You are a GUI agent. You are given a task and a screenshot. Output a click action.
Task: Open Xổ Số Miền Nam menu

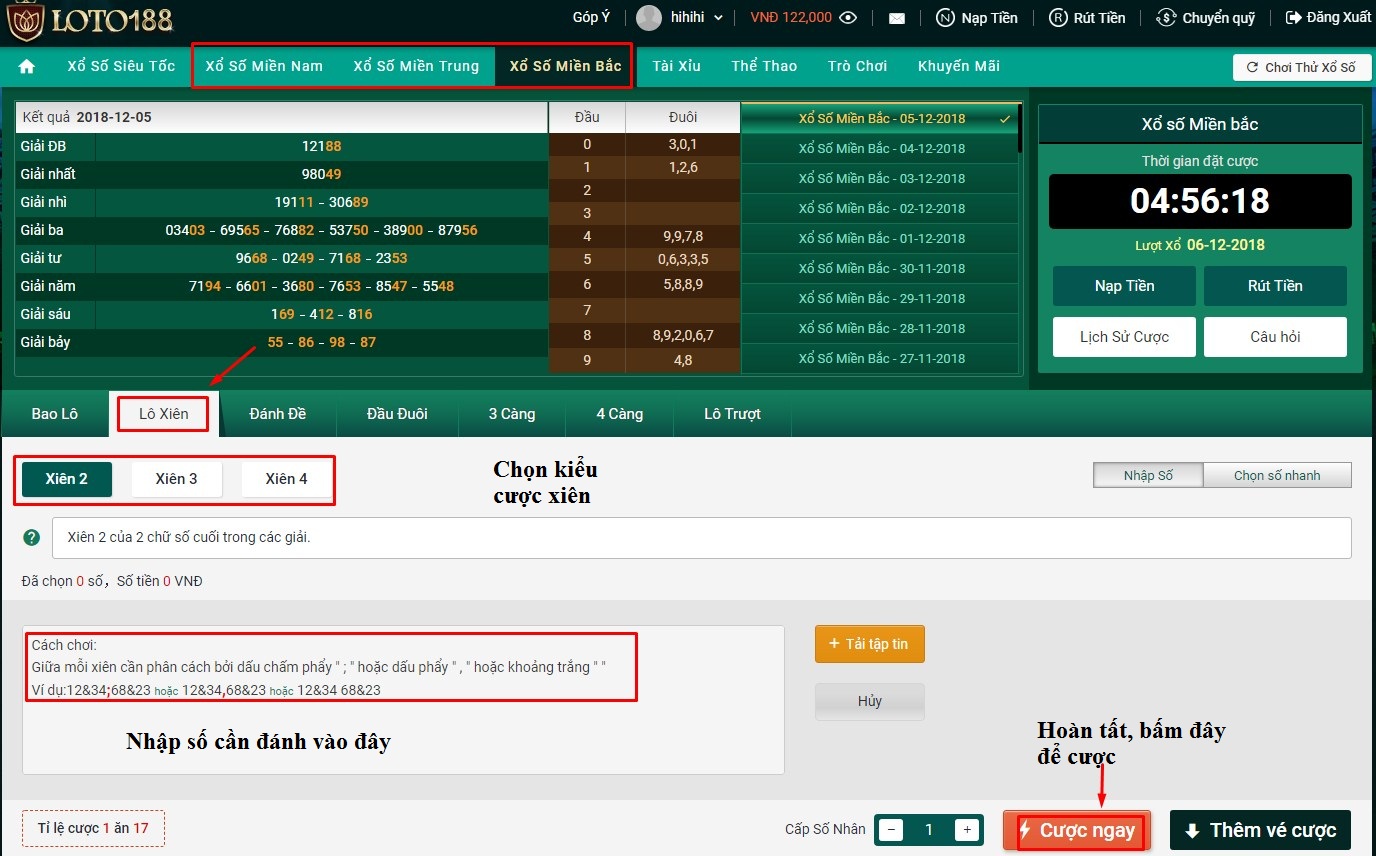pos(264,67)
